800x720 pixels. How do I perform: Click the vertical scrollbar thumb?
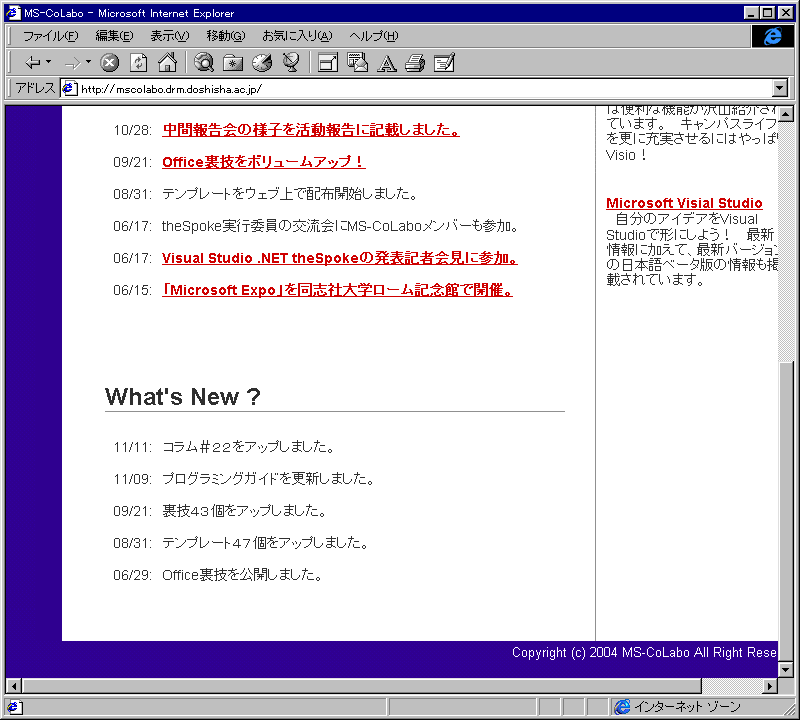click(786, 511)
